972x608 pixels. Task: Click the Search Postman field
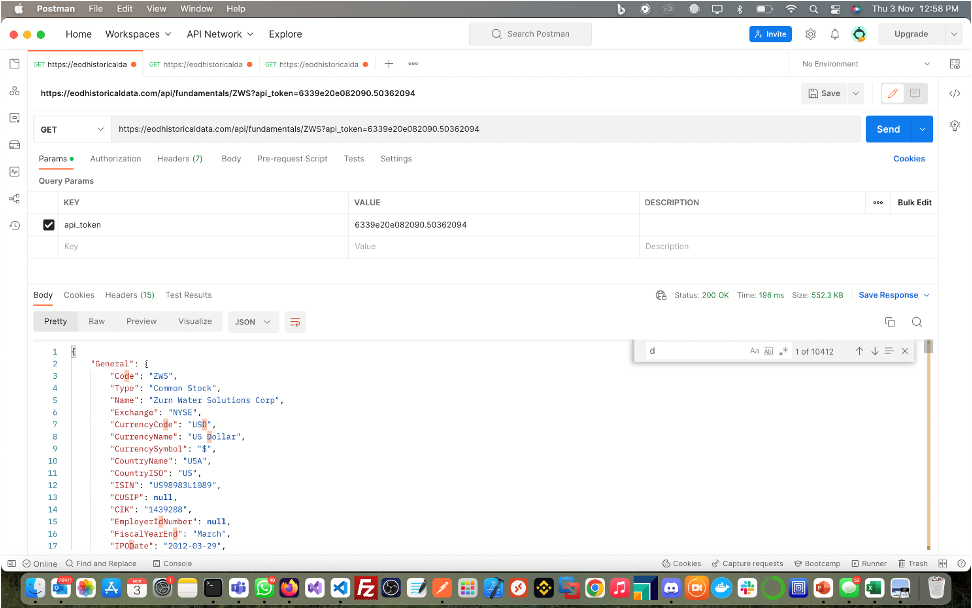pyautogui.click(x=530, y=33)
